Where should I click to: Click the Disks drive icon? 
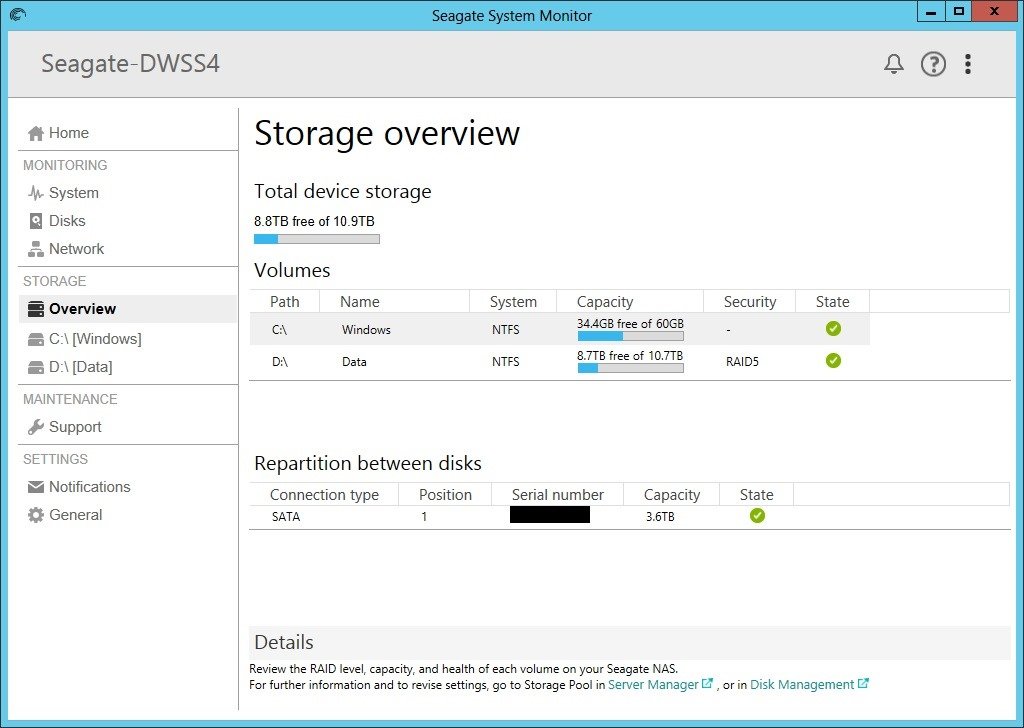36,221
